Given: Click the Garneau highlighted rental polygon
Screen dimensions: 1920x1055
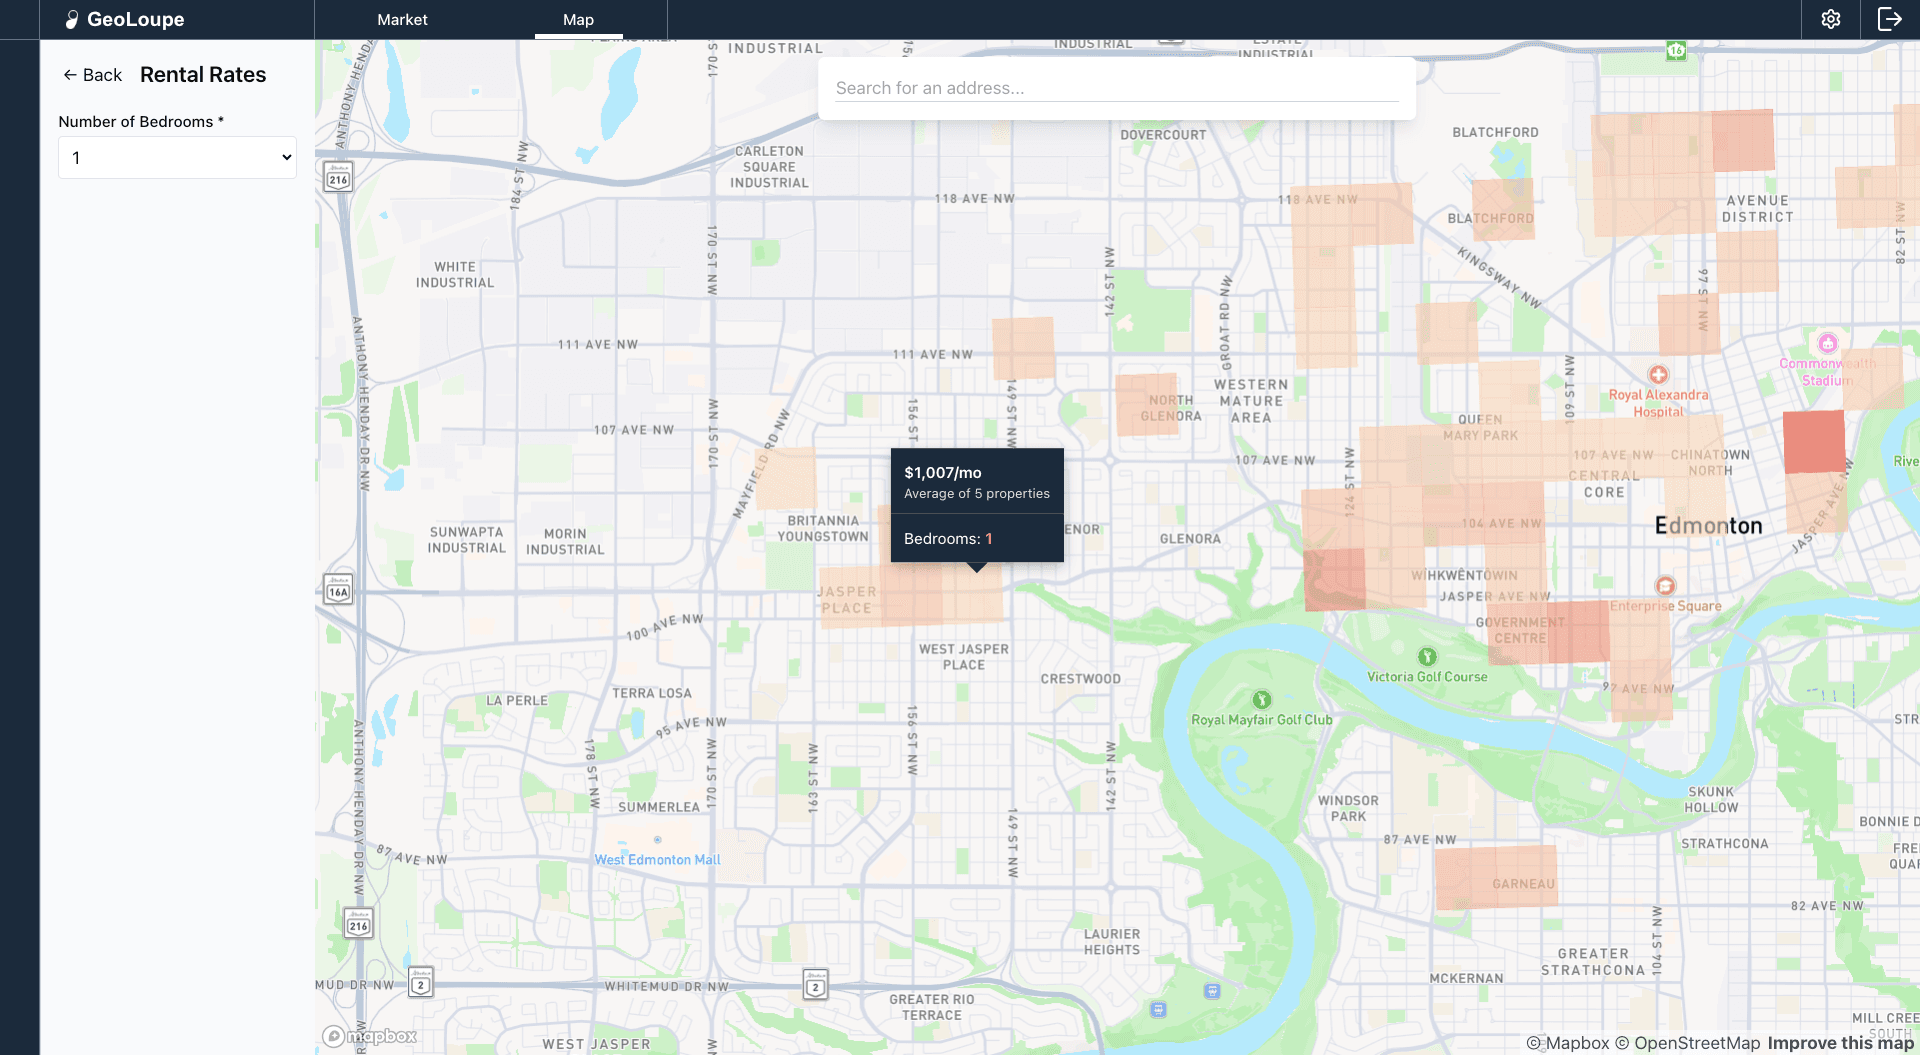Looking at the screenshot, I should click(1497, 878).
